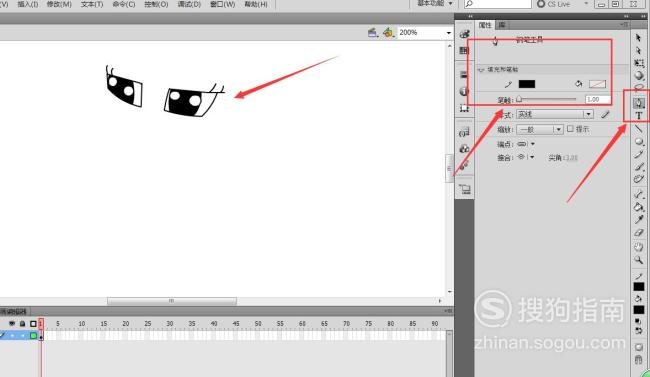
Task: Select the black arrow Selection tool
Action: [x=638, y=38]
